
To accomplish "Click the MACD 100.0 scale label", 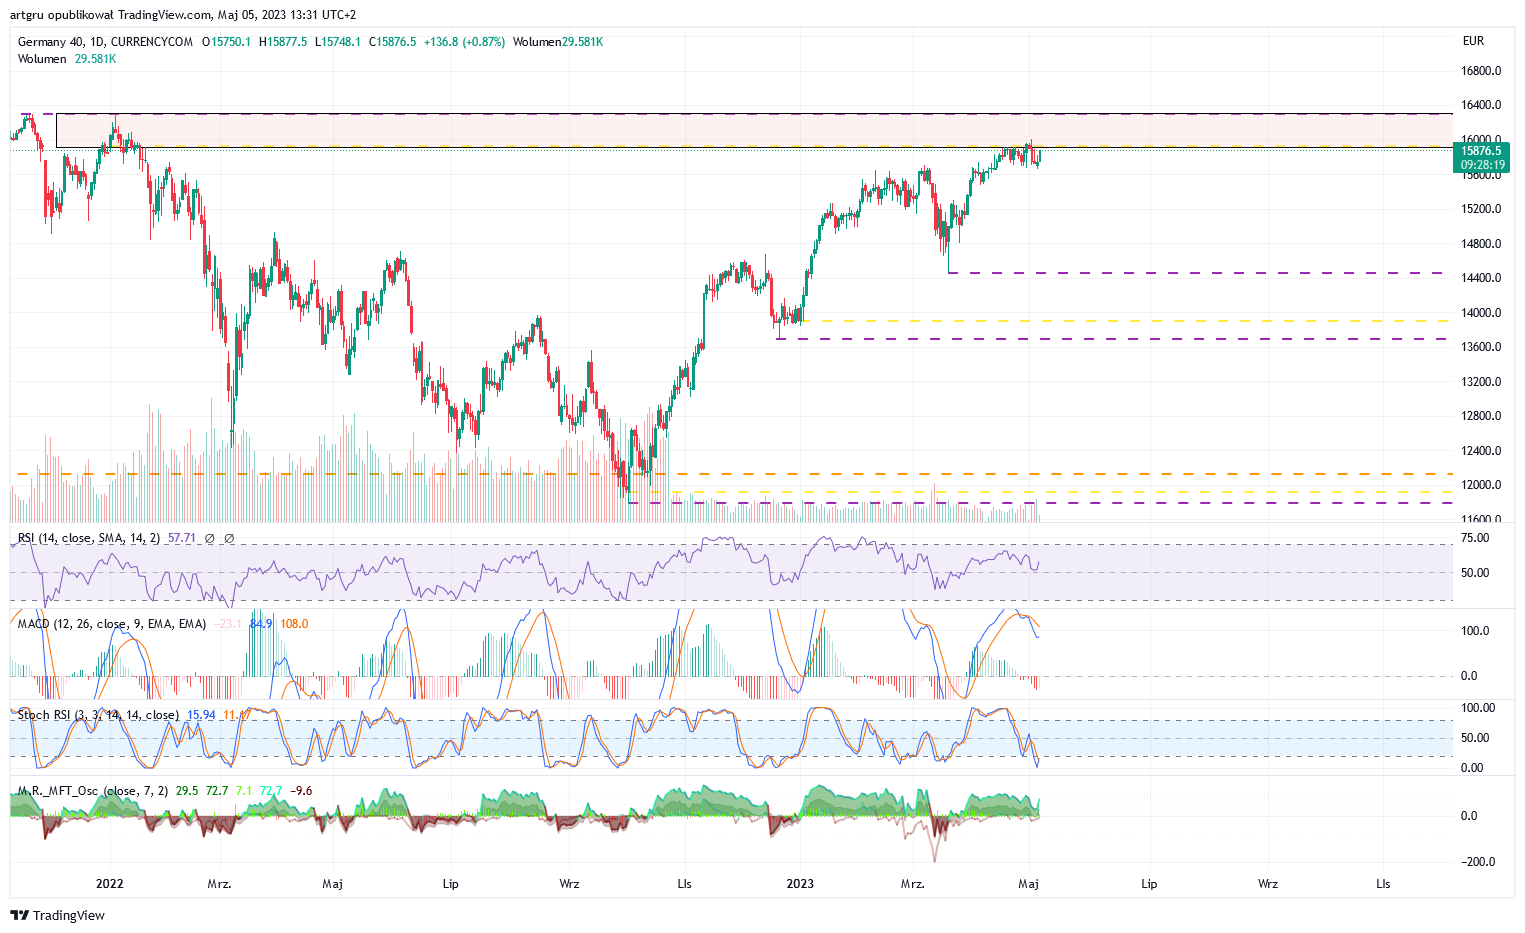I will (x=1475, y=631).
